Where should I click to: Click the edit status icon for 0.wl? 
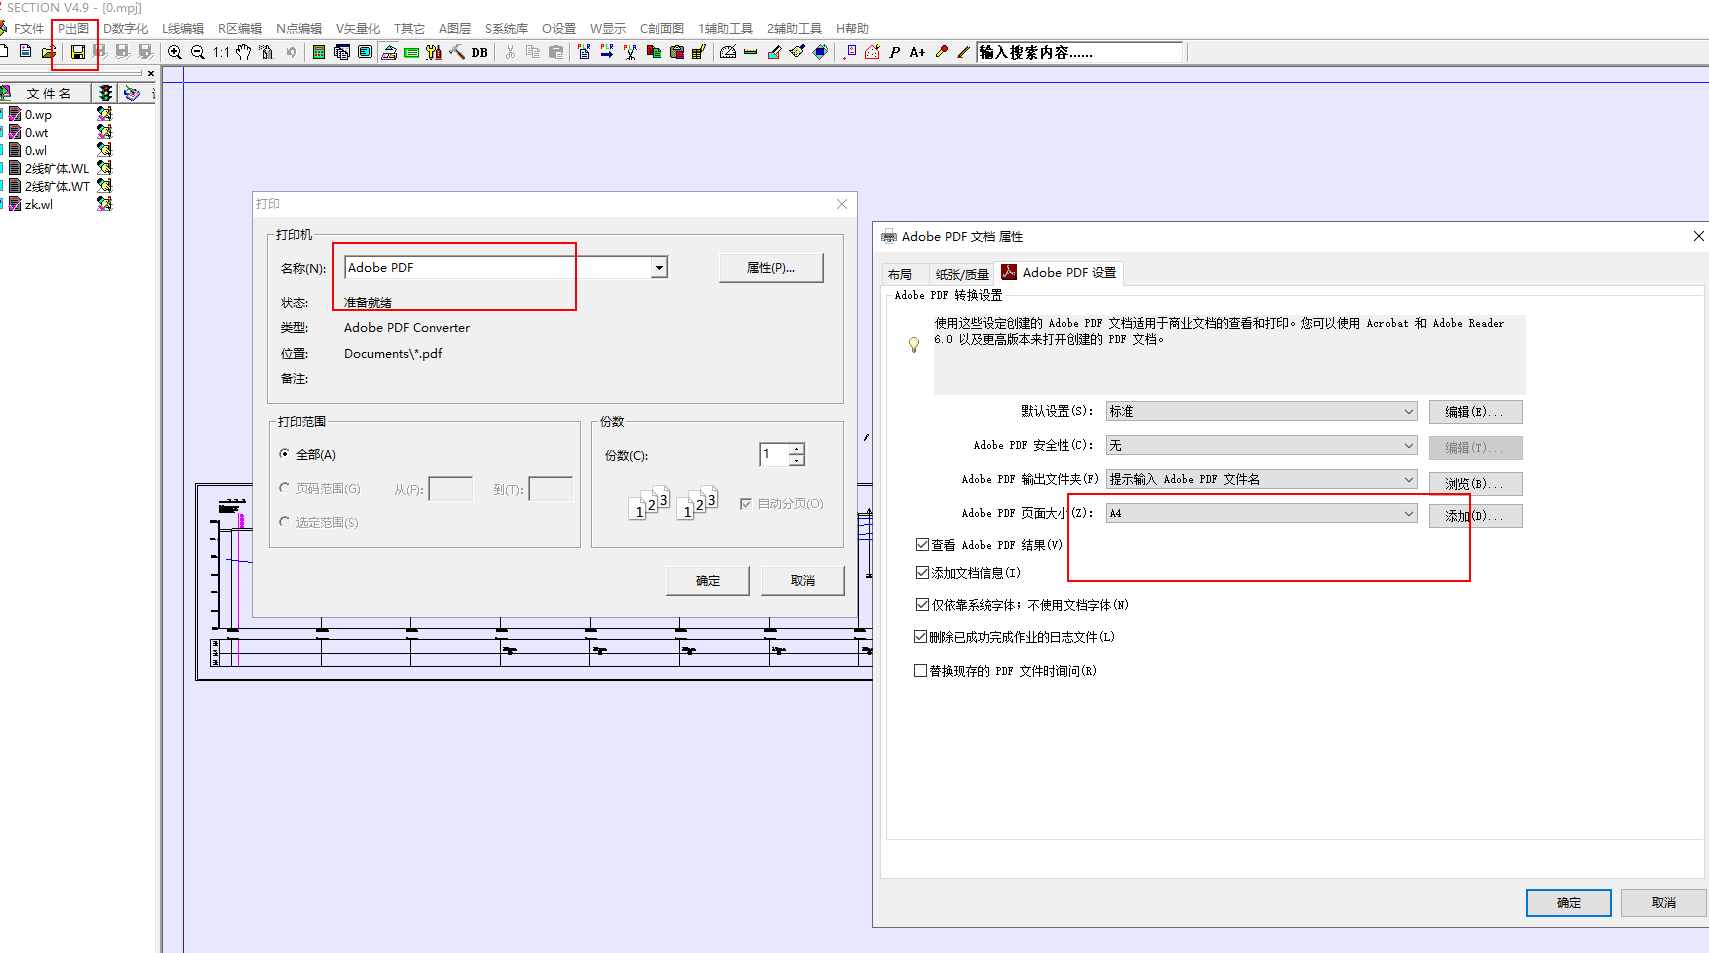click(104, 150)
